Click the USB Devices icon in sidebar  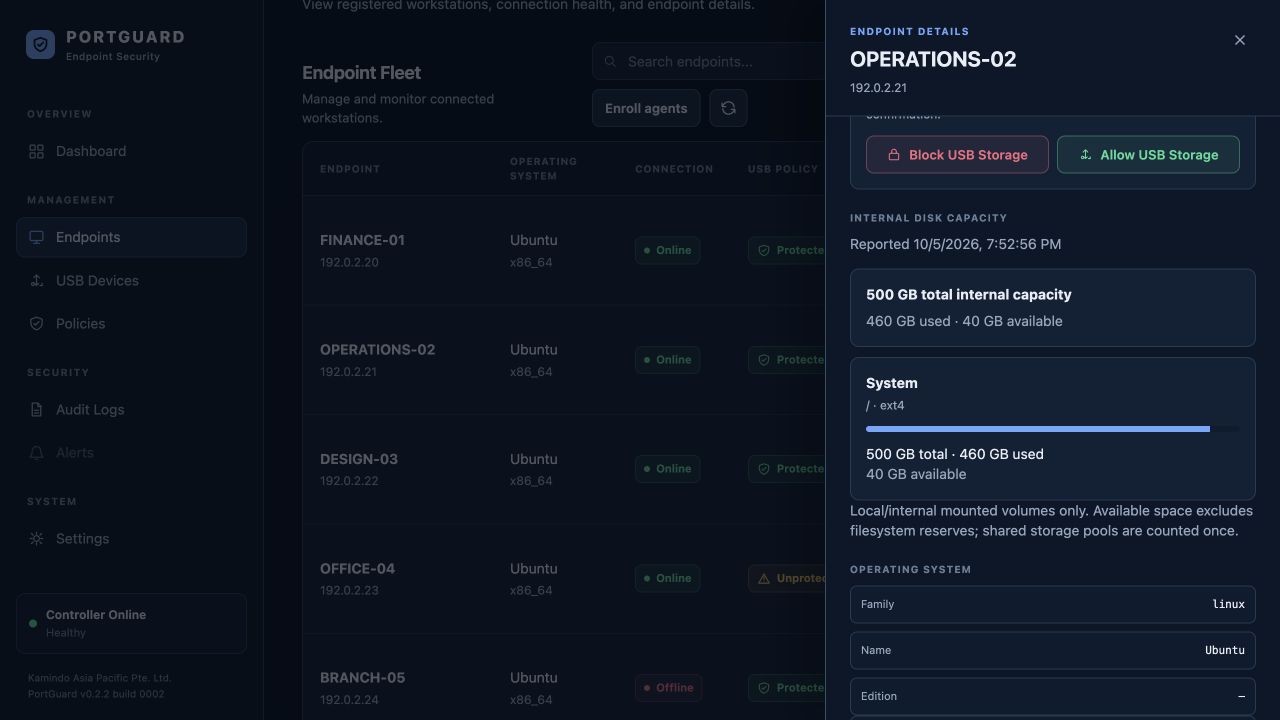(x=36, y=281)
